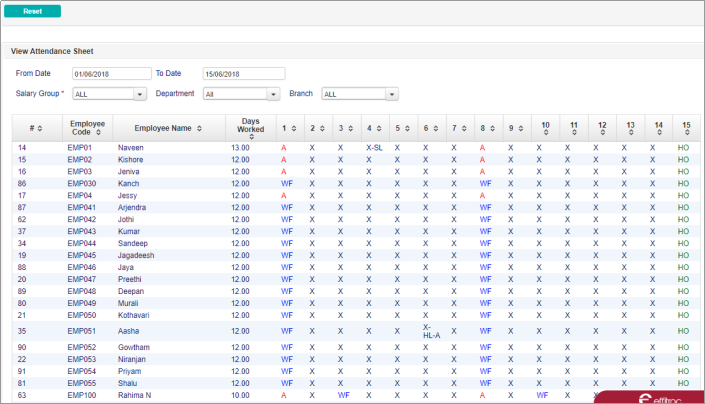Select employee name Gowtham

134,347
